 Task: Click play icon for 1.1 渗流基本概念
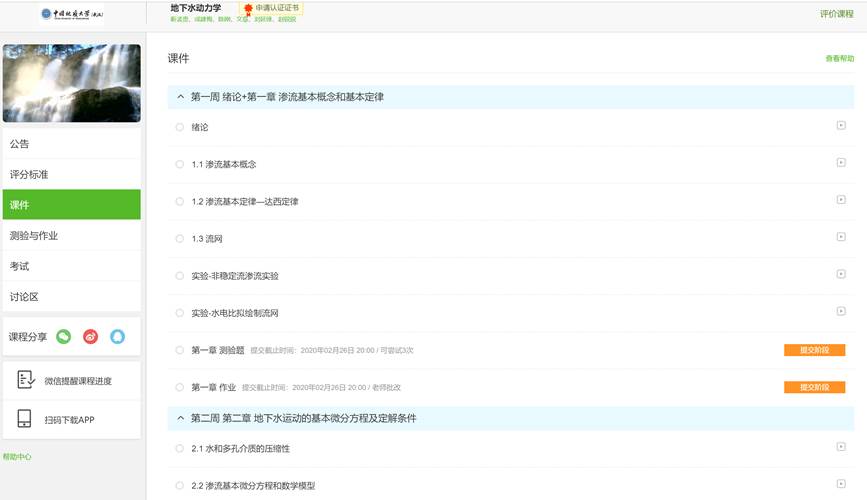pos(841,163)
